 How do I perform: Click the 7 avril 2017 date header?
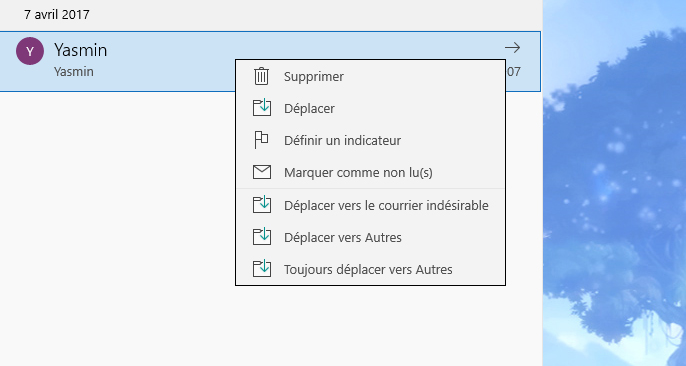[57, 15]
